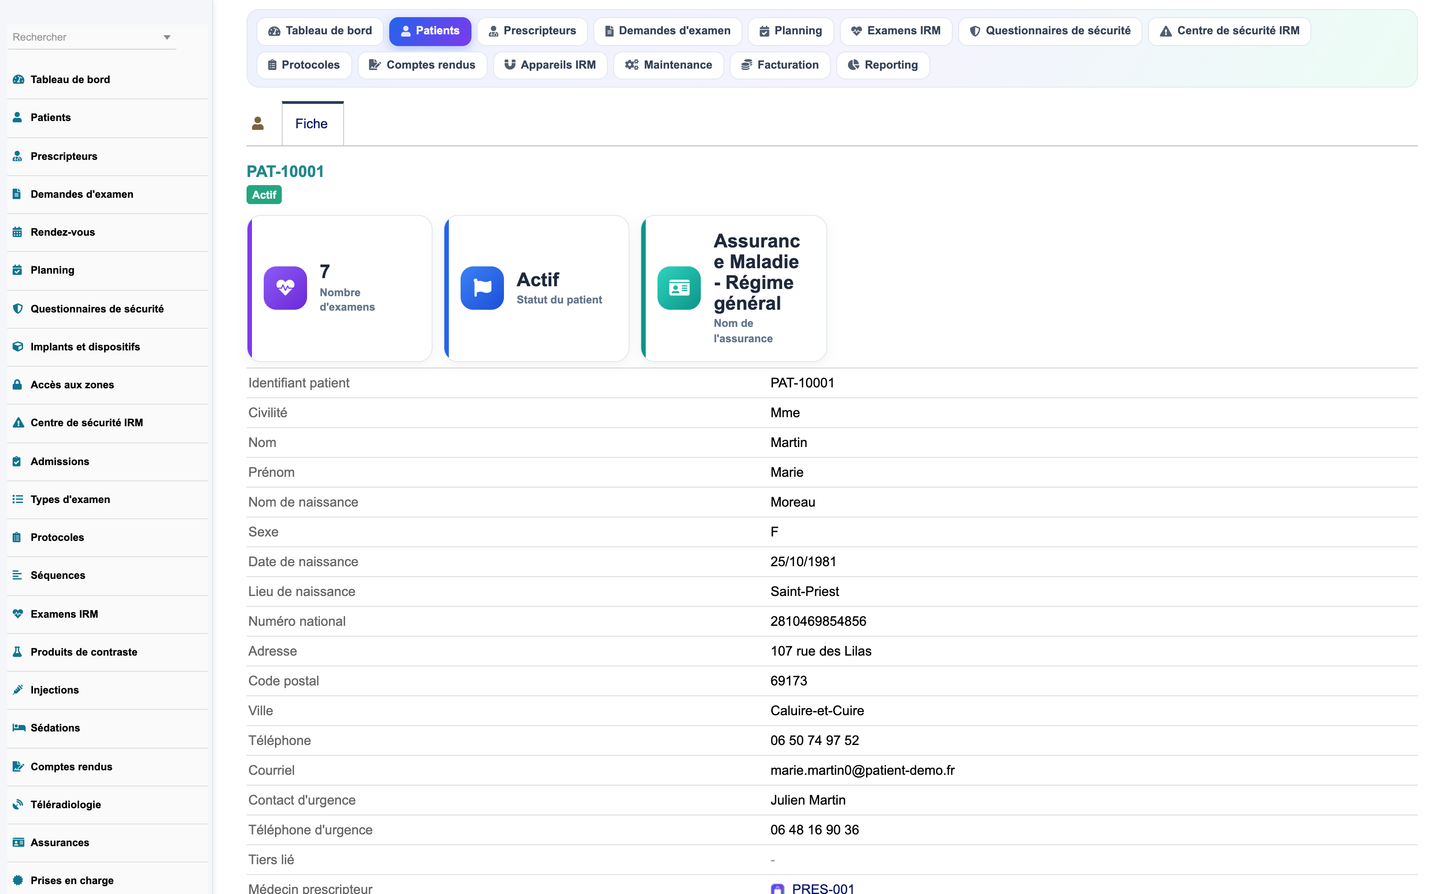The height and width of the screenshot is (894, 1445).
Task: Click the Tableau de bord sidebar gauge icon
Action: pyautogui.click(x=18, y=80)
